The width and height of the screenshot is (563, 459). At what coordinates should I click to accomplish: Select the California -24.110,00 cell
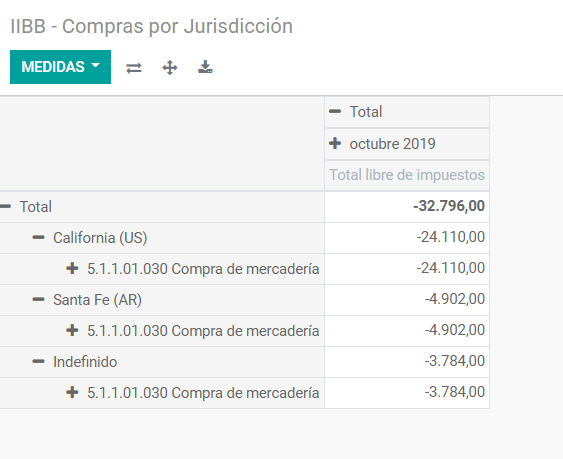click(x=407, y=238)
